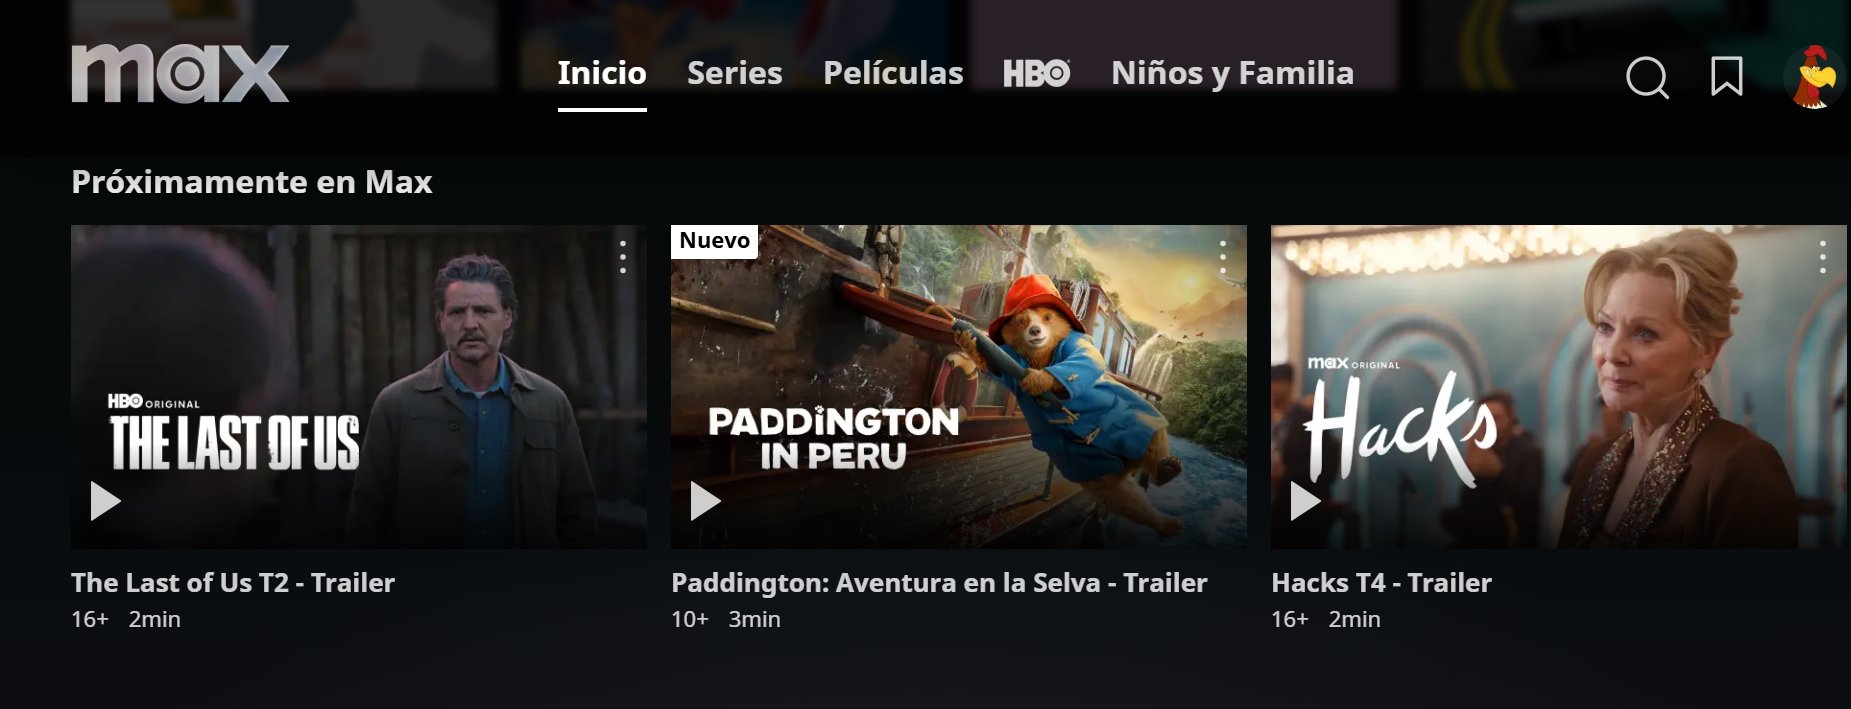Click the Nuevo badge on Paddington thumbnail
The image size is (1851, 709).
(x=714, y=241)
